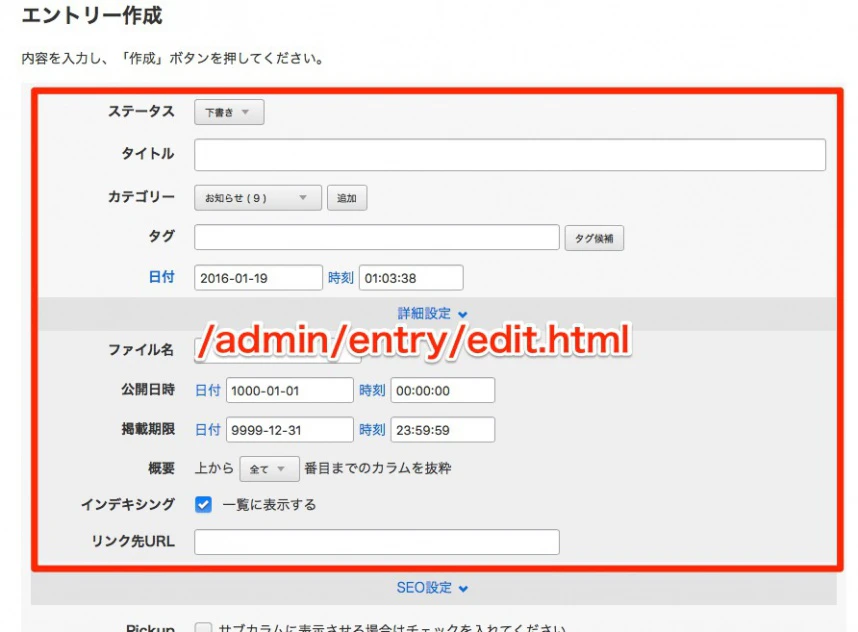Click the カテゴリー field label
The height and width of the screenshot is (632, 858).
[141, 196]
